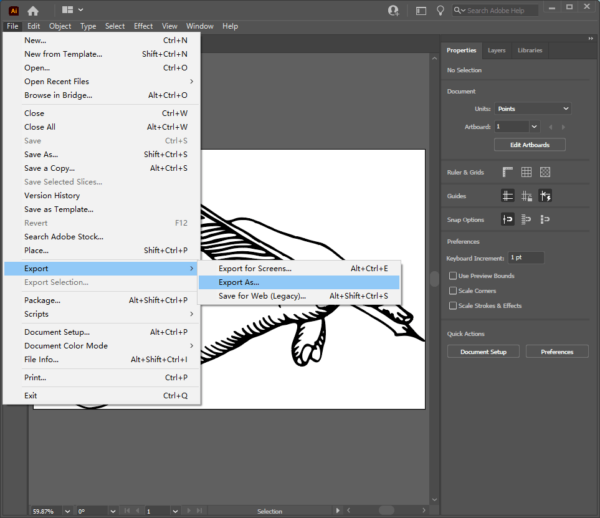Open the Effect menu in menu bar
Viewport: 600px width, 518px height.
[x=143, y=26]
